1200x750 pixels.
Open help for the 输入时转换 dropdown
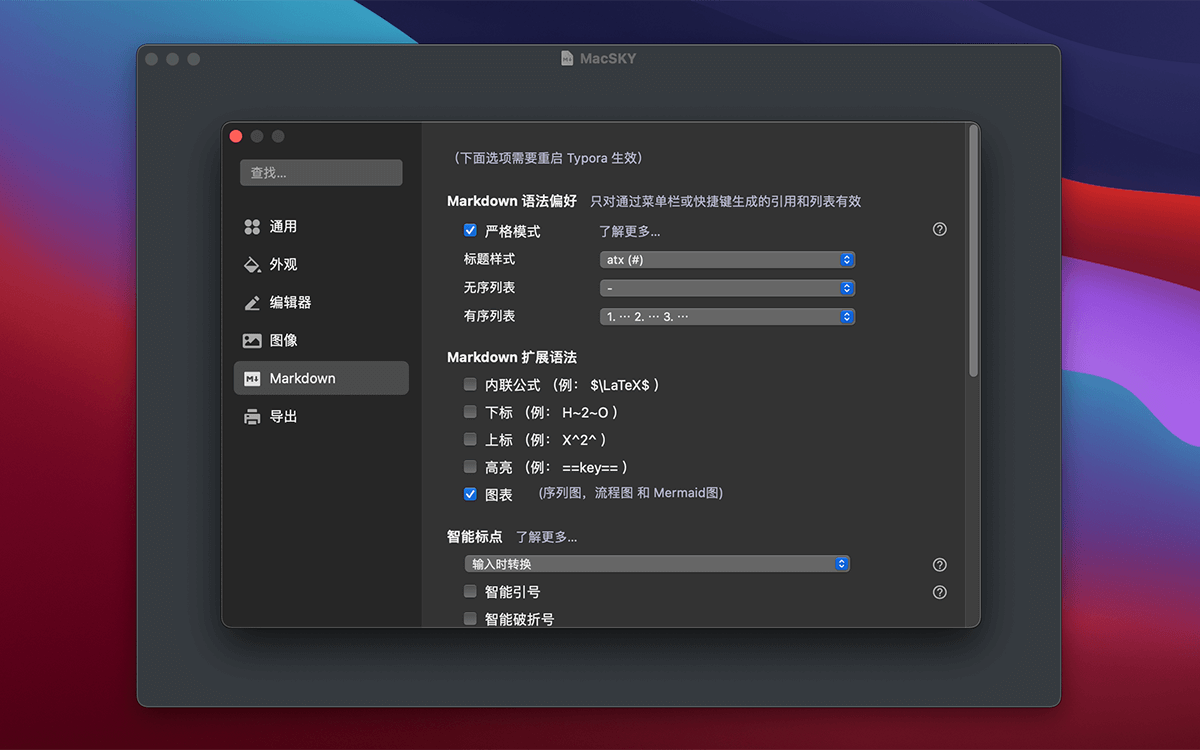(x=939, y=564)
